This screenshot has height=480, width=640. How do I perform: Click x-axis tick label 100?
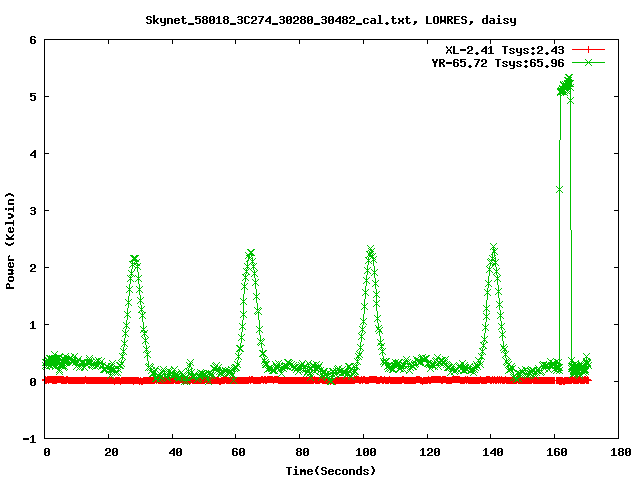coord(366,452)
